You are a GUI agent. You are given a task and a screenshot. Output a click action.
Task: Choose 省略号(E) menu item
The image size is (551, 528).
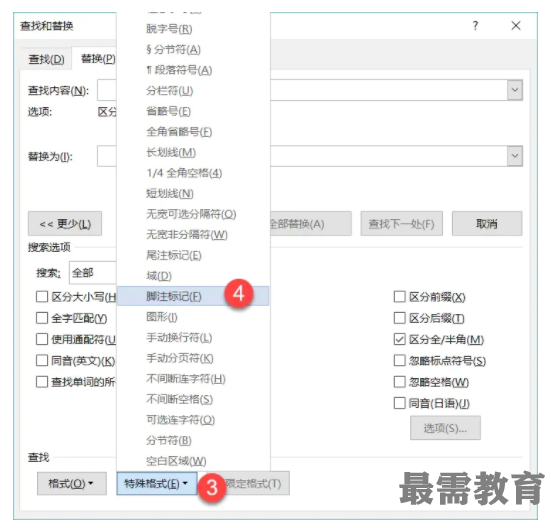point(193,111)
